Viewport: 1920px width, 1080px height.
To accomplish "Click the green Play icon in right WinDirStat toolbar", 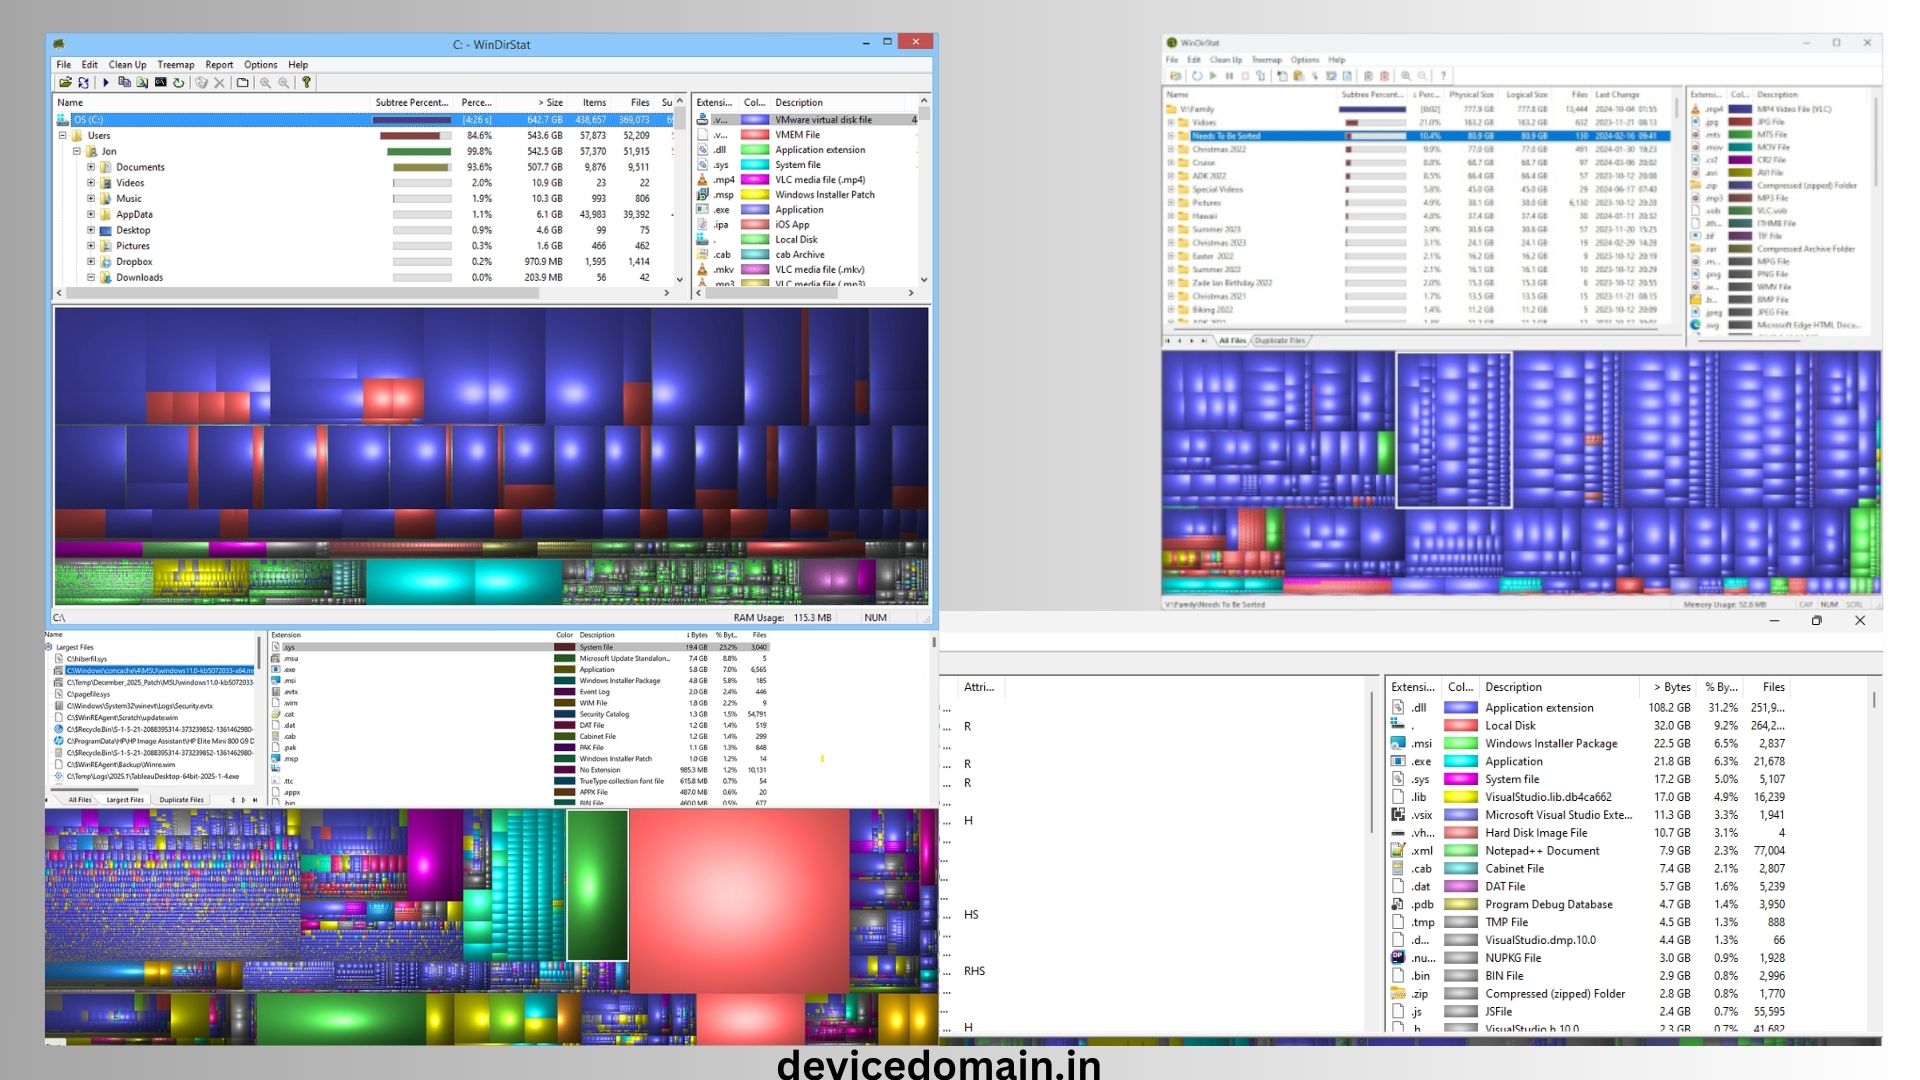I will tap(1213, 76).
